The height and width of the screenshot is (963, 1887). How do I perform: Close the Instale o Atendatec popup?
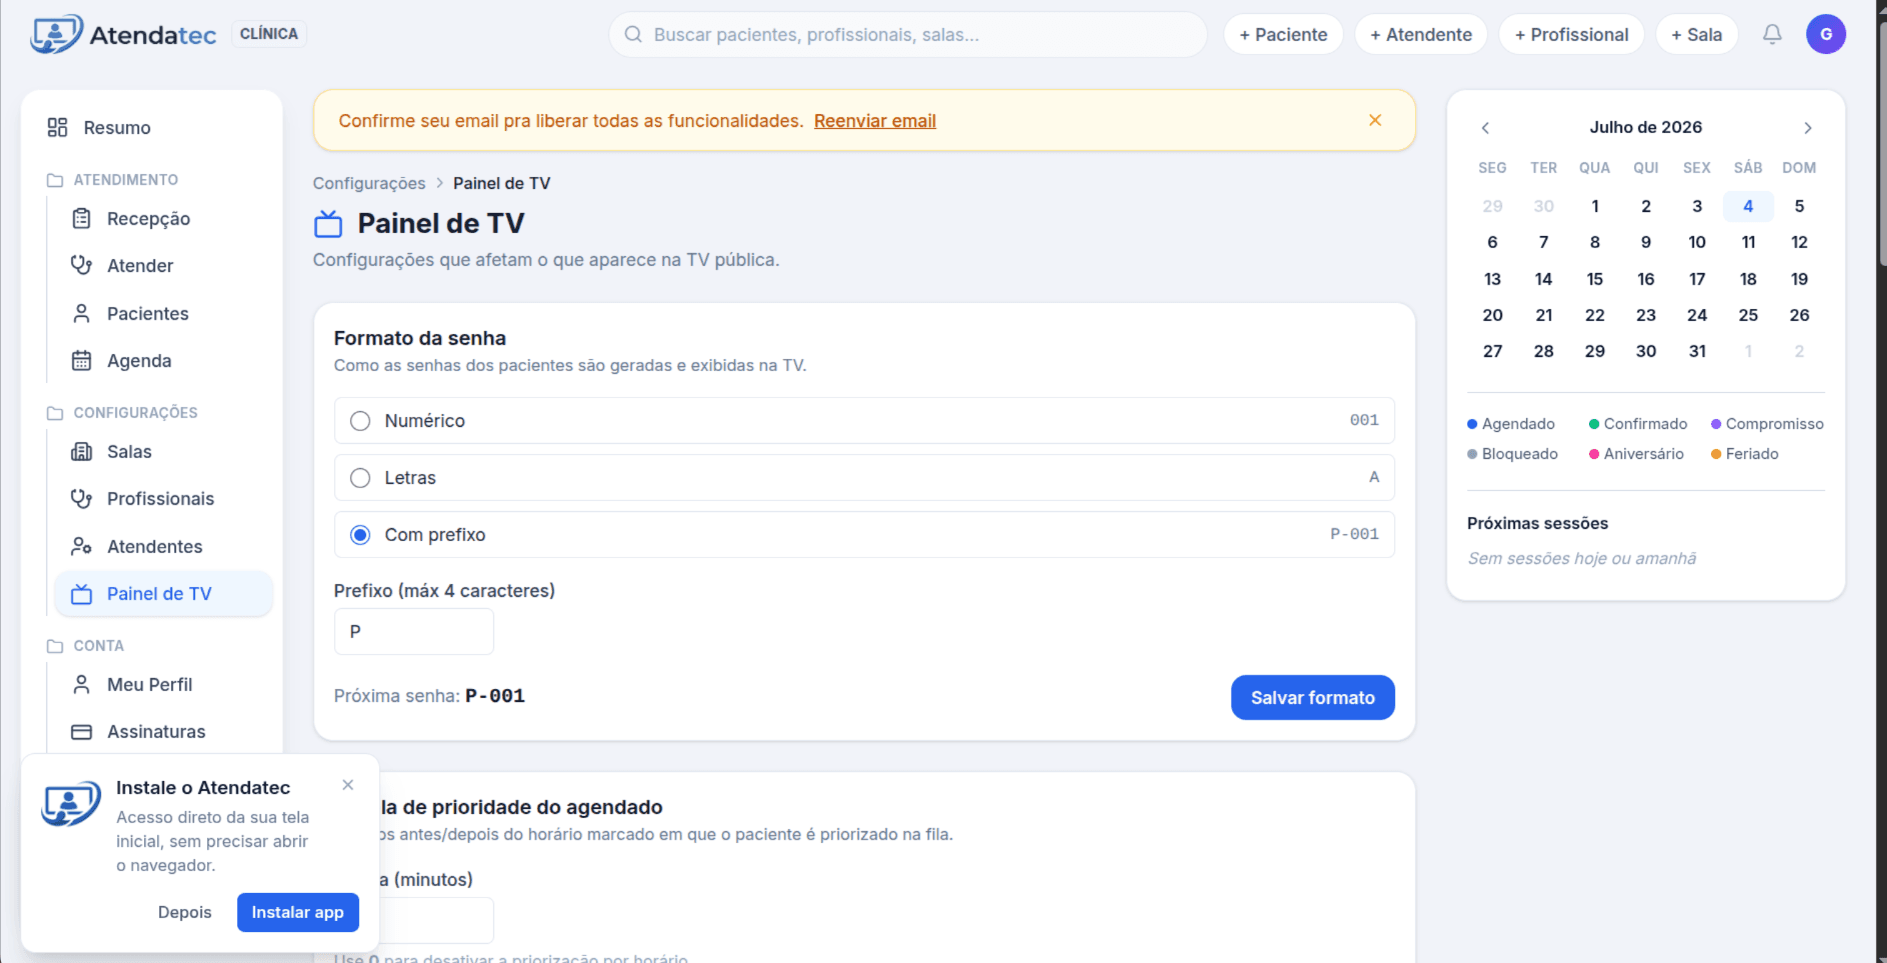click(348, 785)
